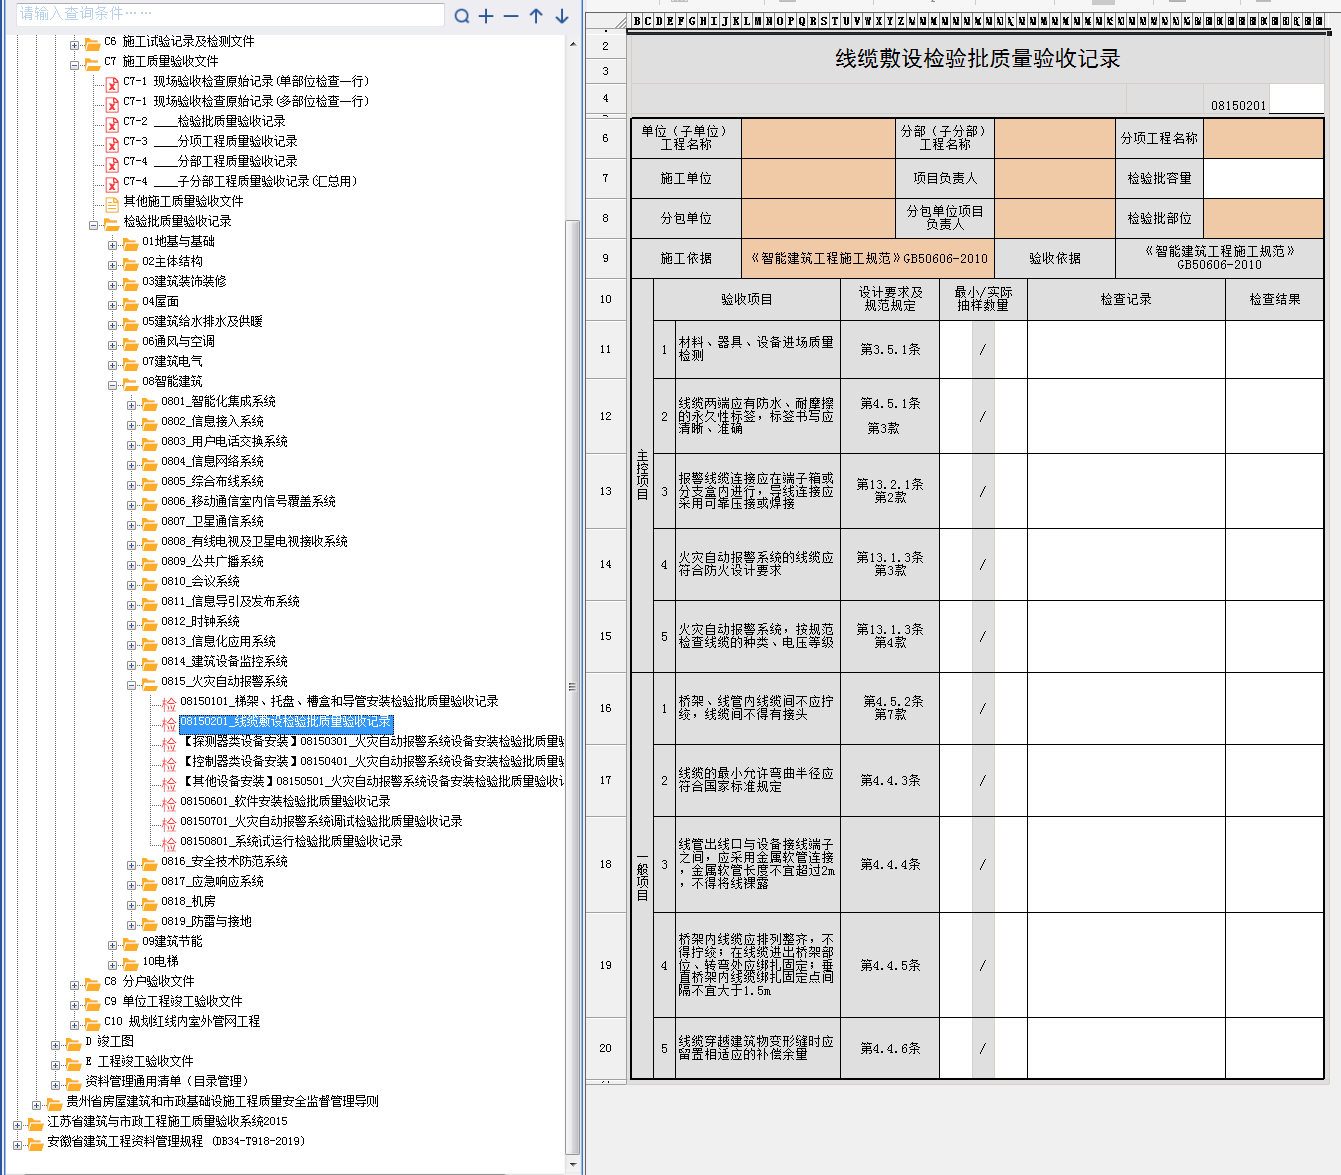Select C7-1 现场验收检查原始记录(多部位检查一行)
Viewport: 1341px width, 1175px height.
click(x=246, y=102)
